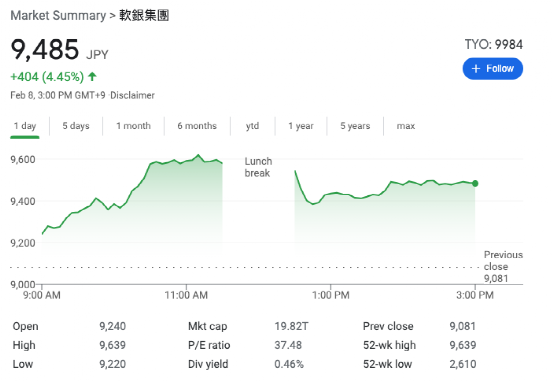Switch to the 5 days tab
This screenshot has height=382, width=553.
coord(76,126)
